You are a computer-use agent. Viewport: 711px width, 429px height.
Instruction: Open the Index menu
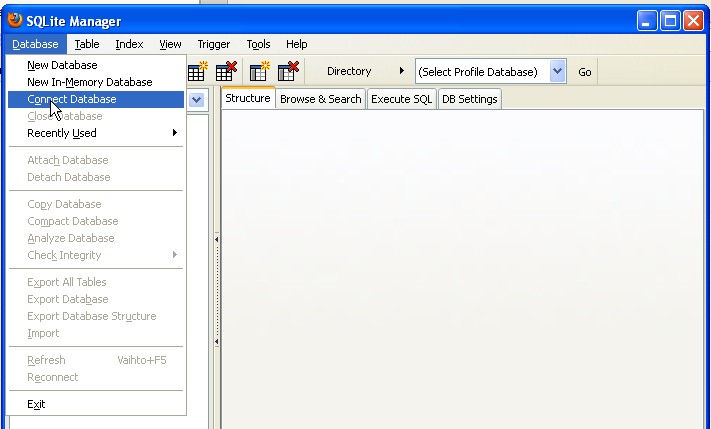[129, 44]
